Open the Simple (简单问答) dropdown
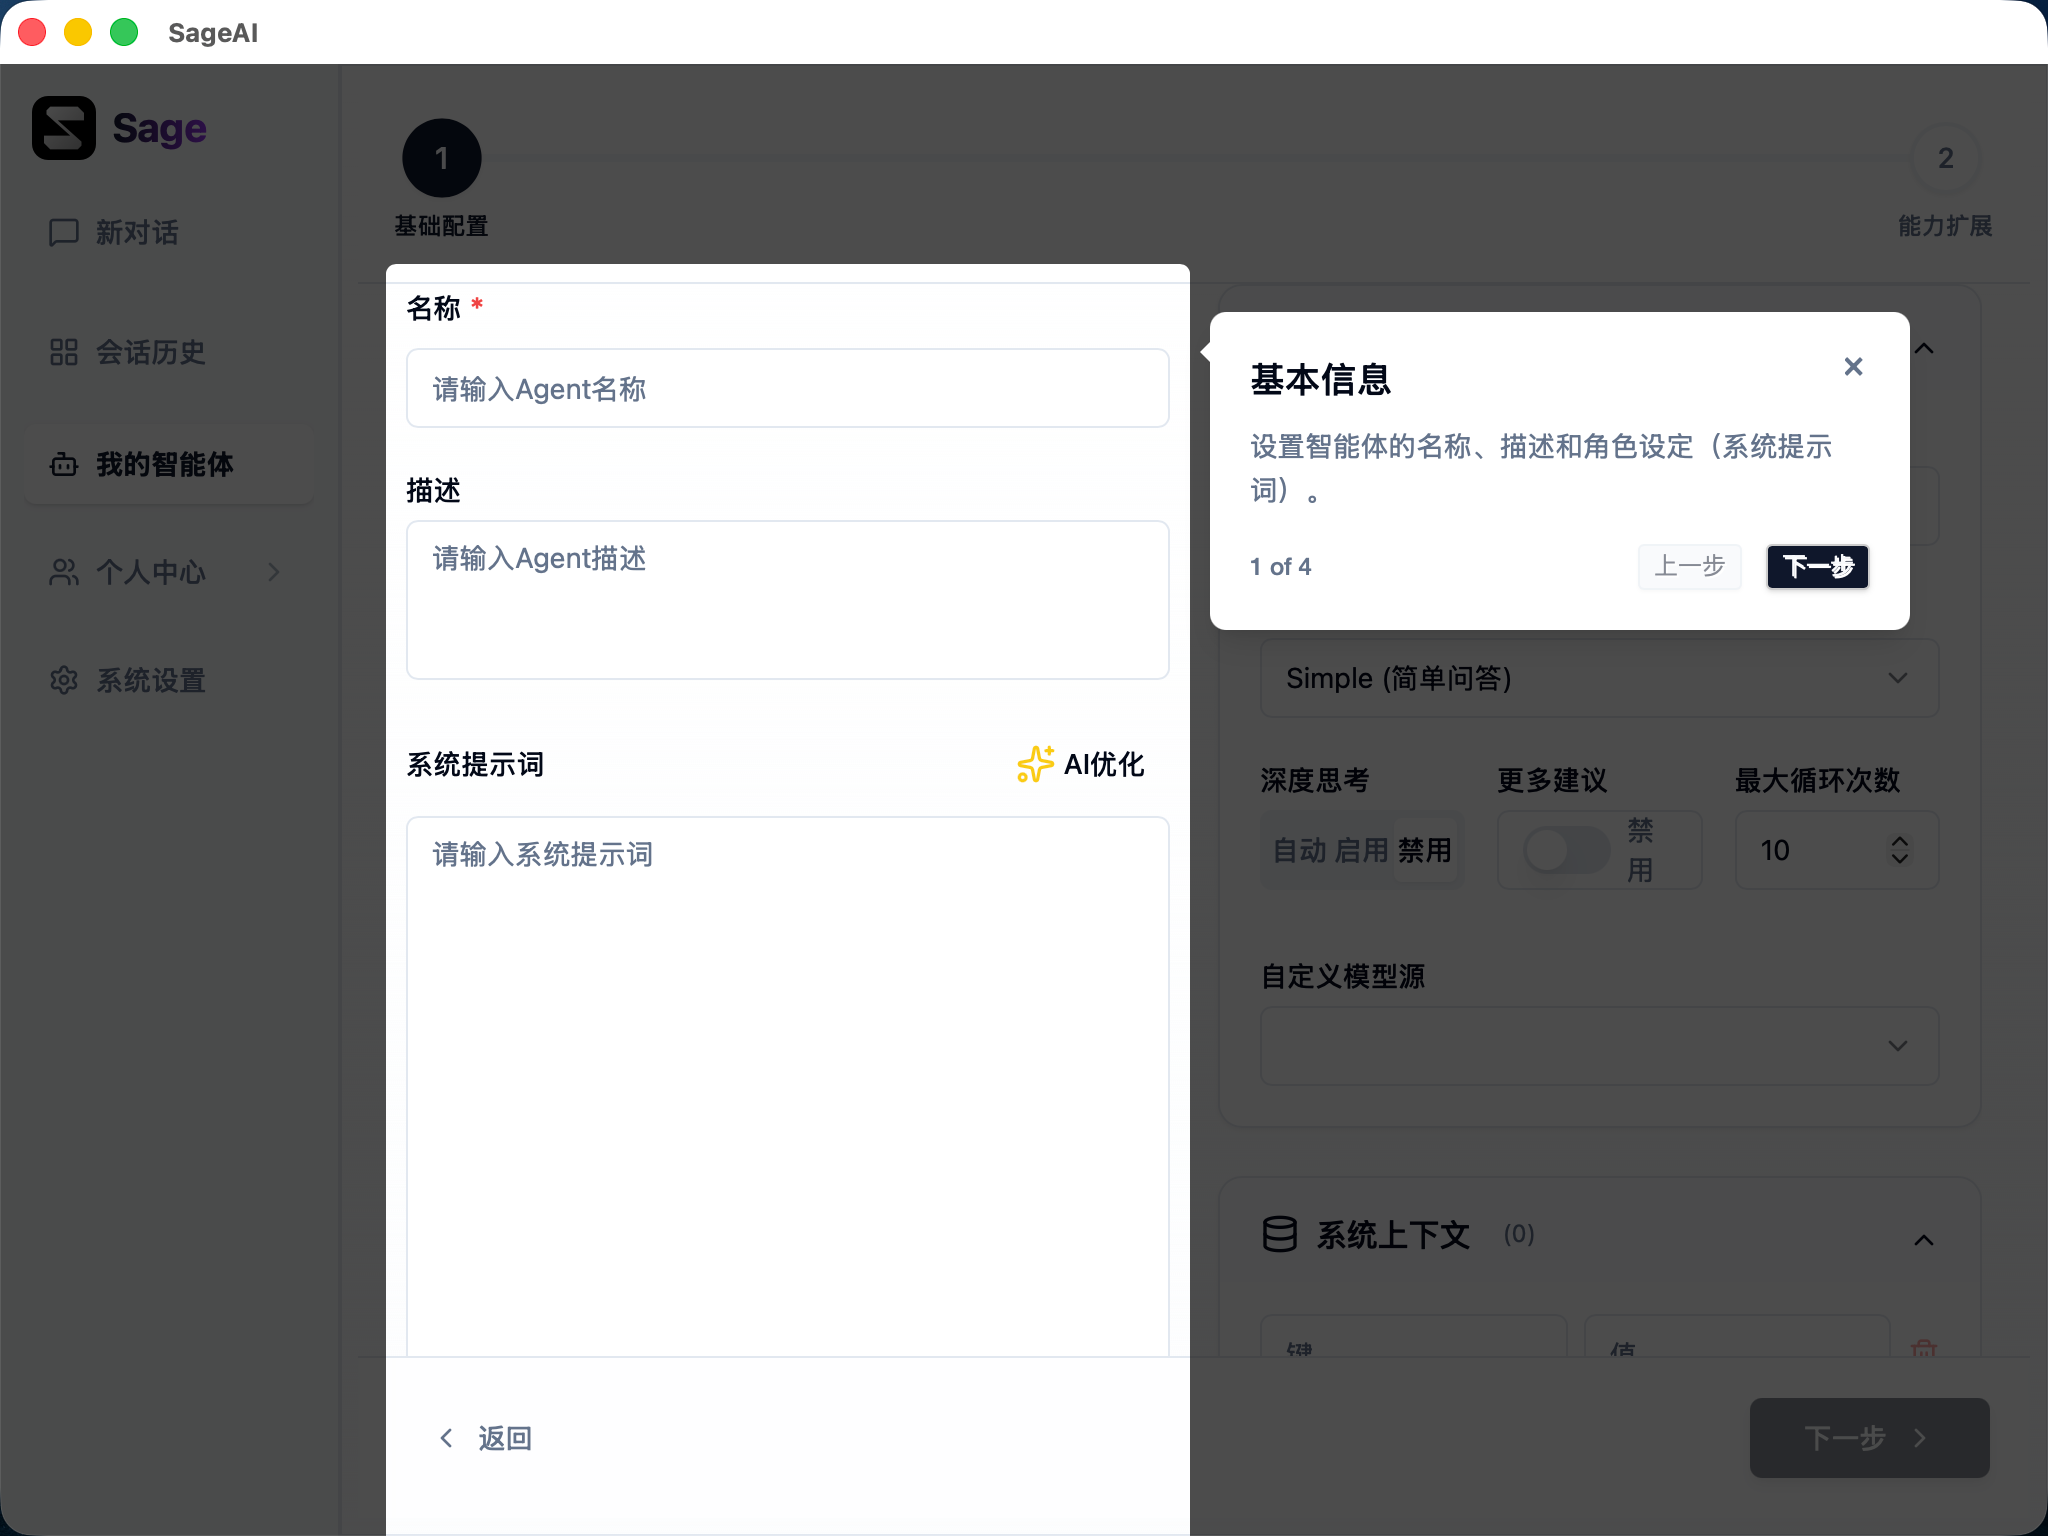2048x1536 pixels. 1598,678
